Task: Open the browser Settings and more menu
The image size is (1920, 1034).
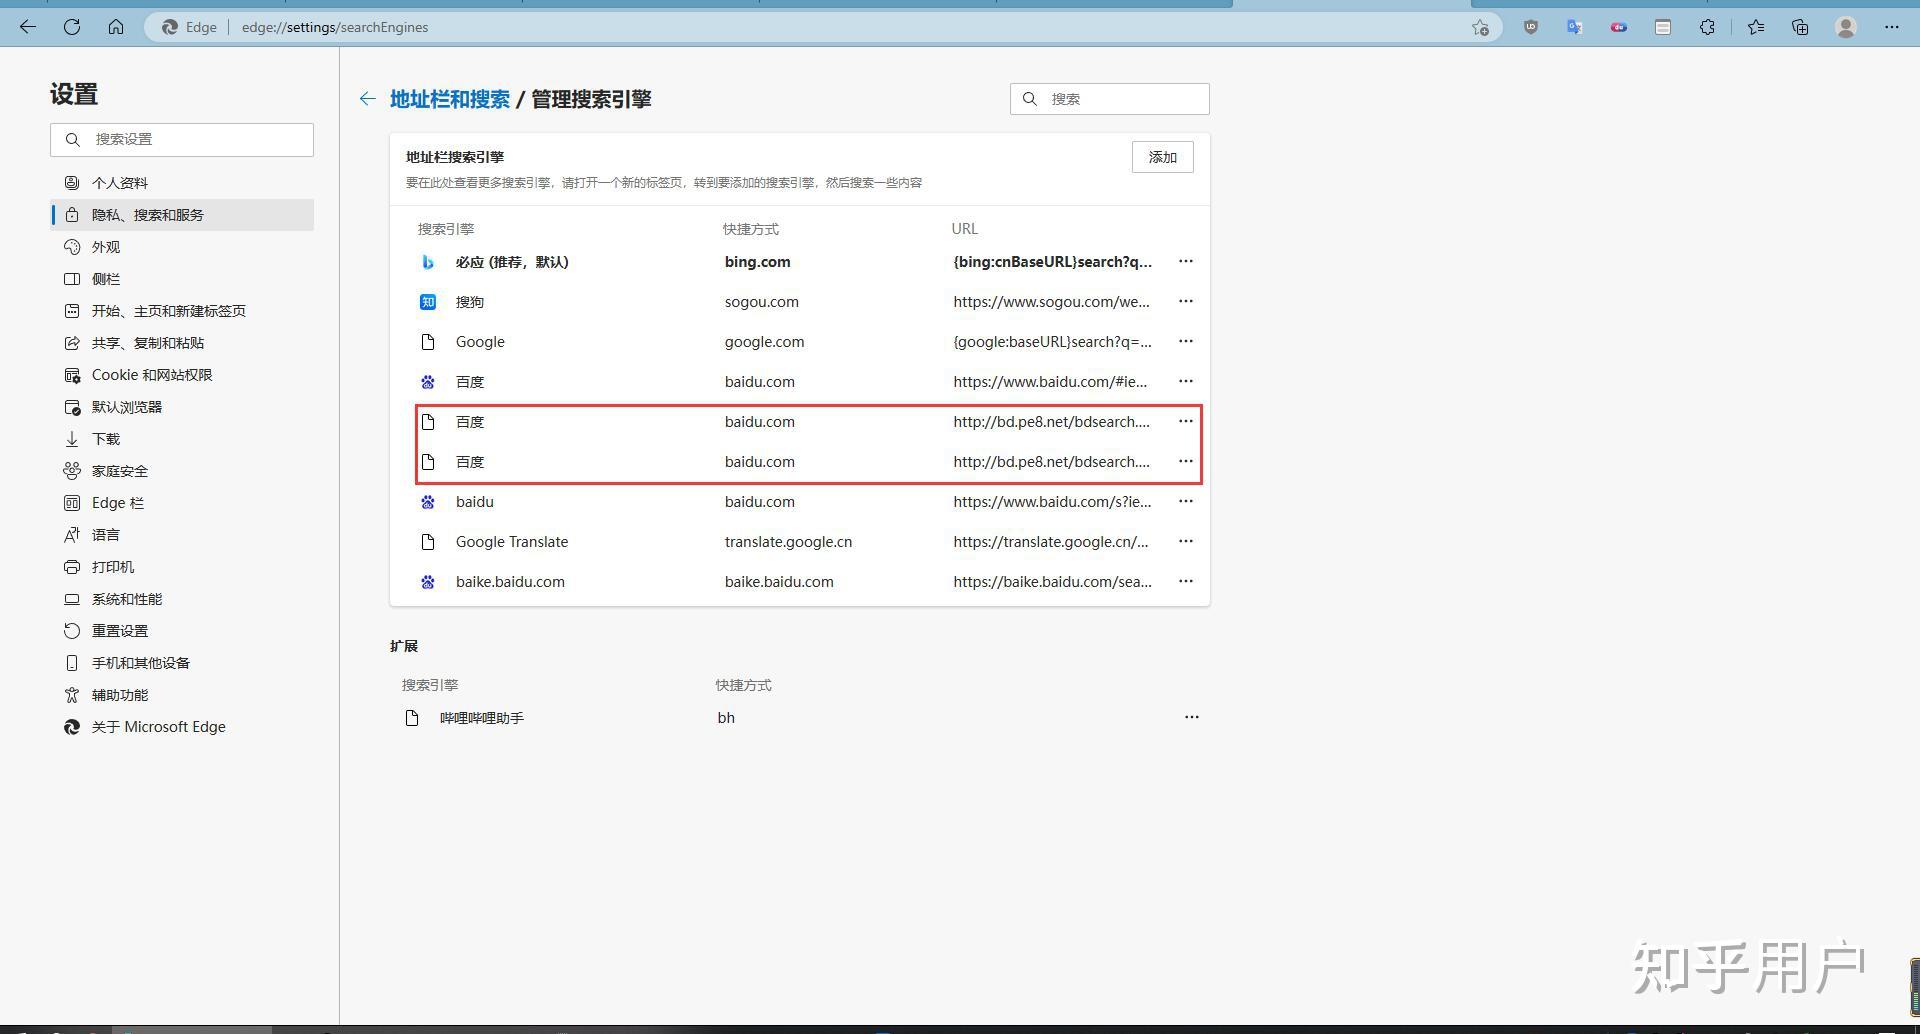Action: click(1891, 27)
